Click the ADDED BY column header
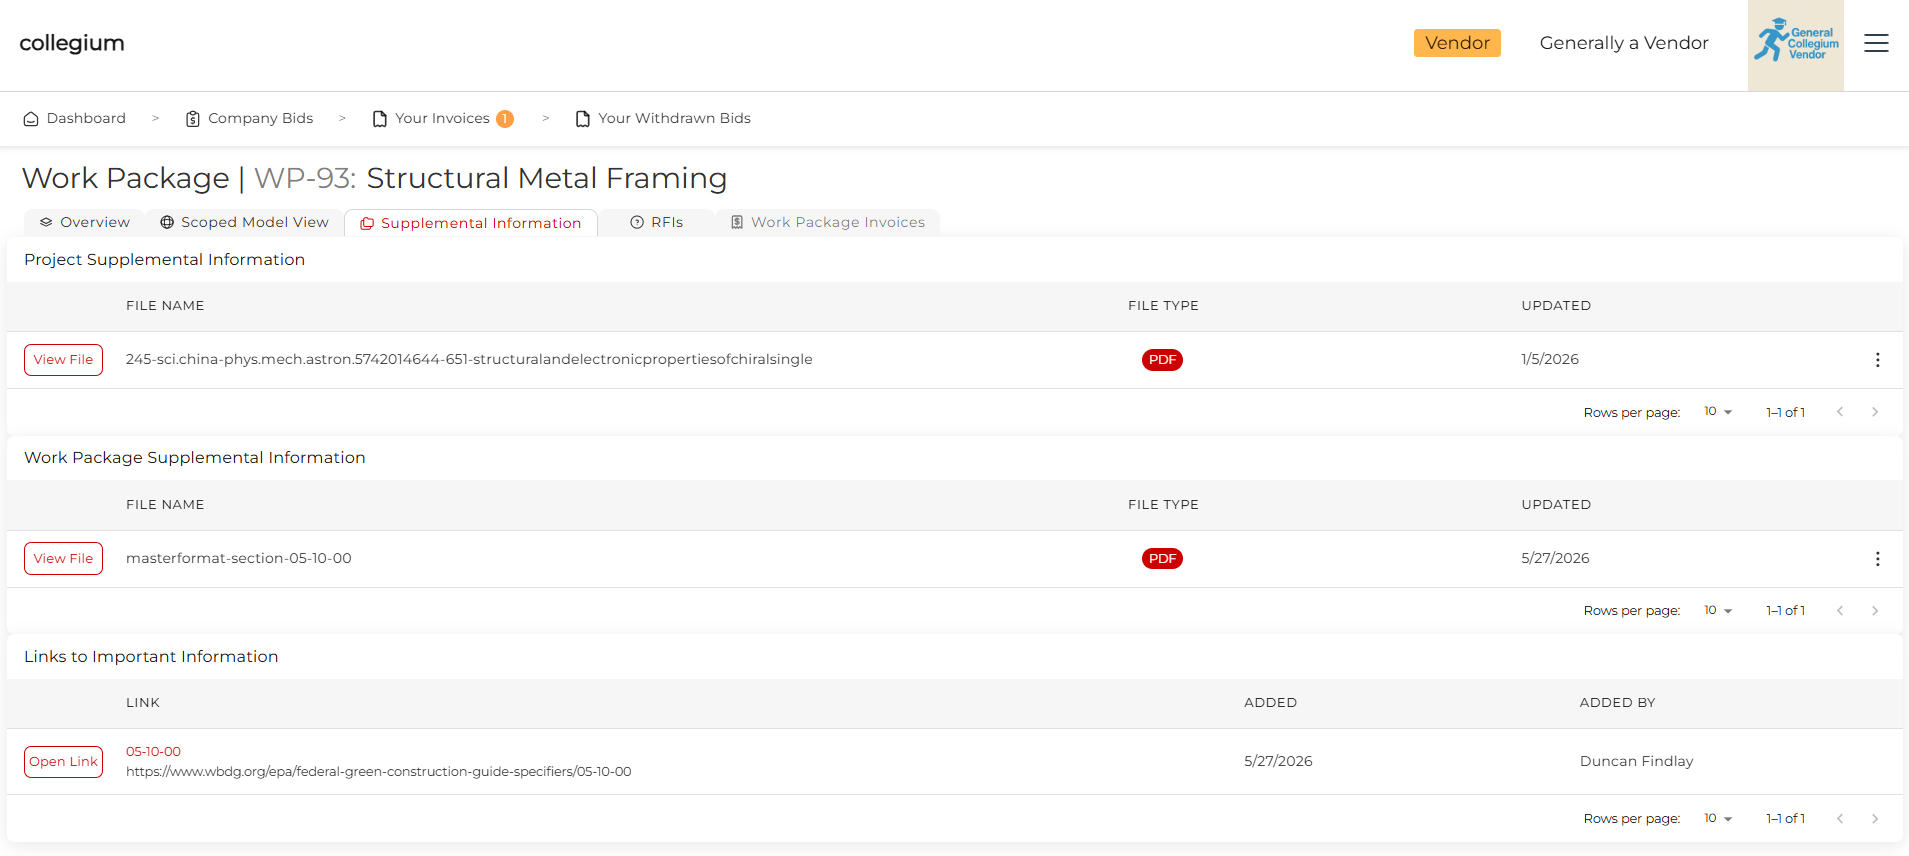 point(1617,703)
